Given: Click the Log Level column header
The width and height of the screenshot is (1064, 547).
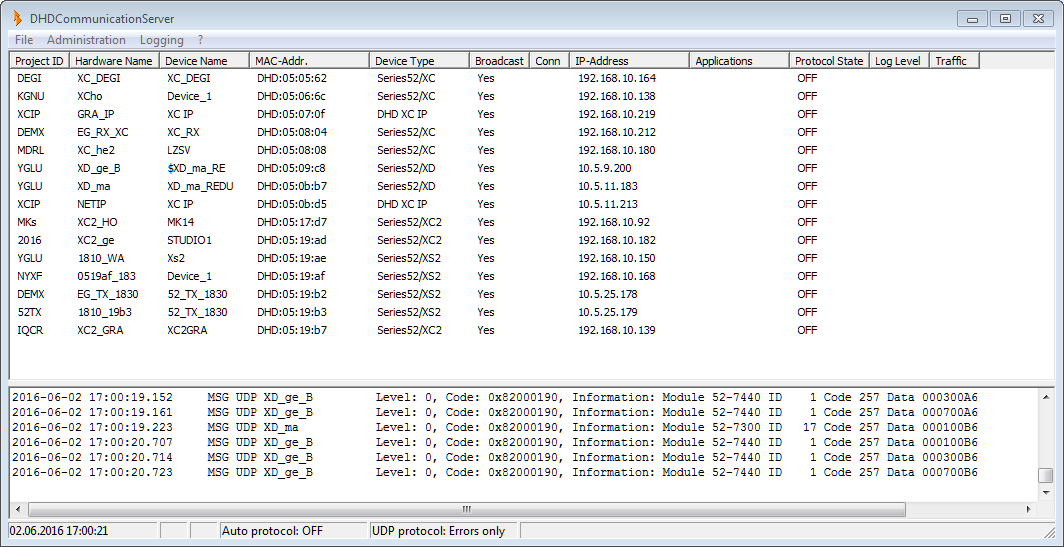Looking at the screenshot, I should click(898, 61).
